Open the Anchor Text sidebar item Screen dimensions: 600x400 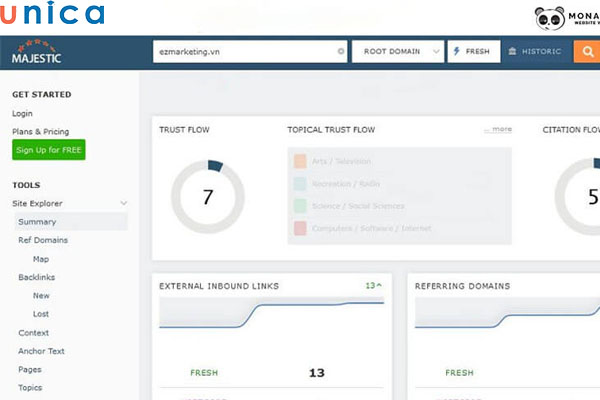[x=41, y=351]
